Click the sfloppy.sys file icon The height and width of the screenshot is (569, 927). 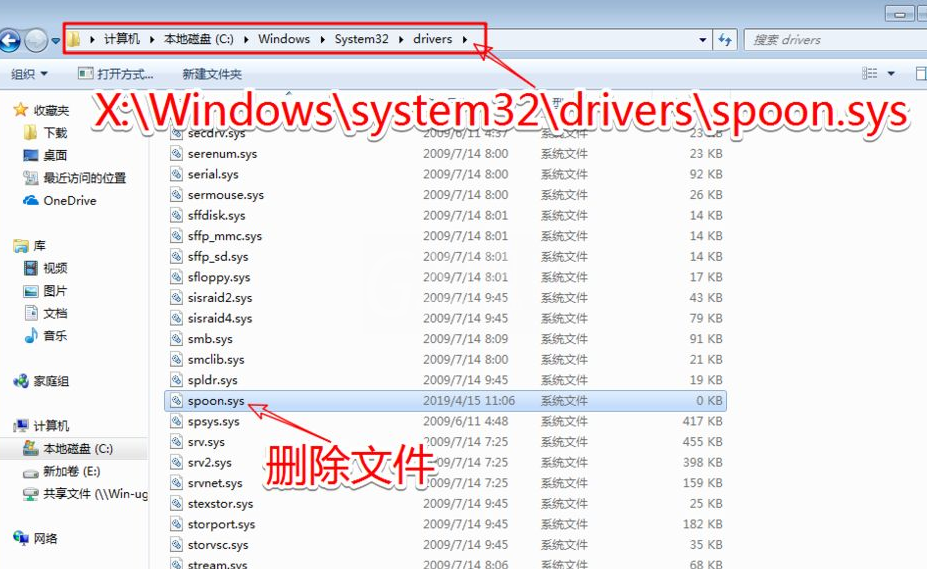pos(176,277)
